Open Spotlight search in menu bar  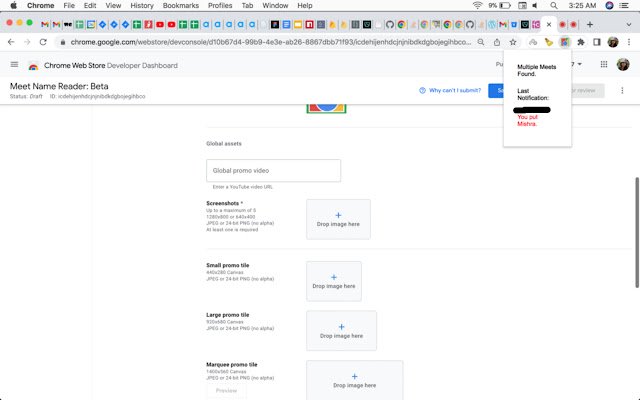[554, 6]
